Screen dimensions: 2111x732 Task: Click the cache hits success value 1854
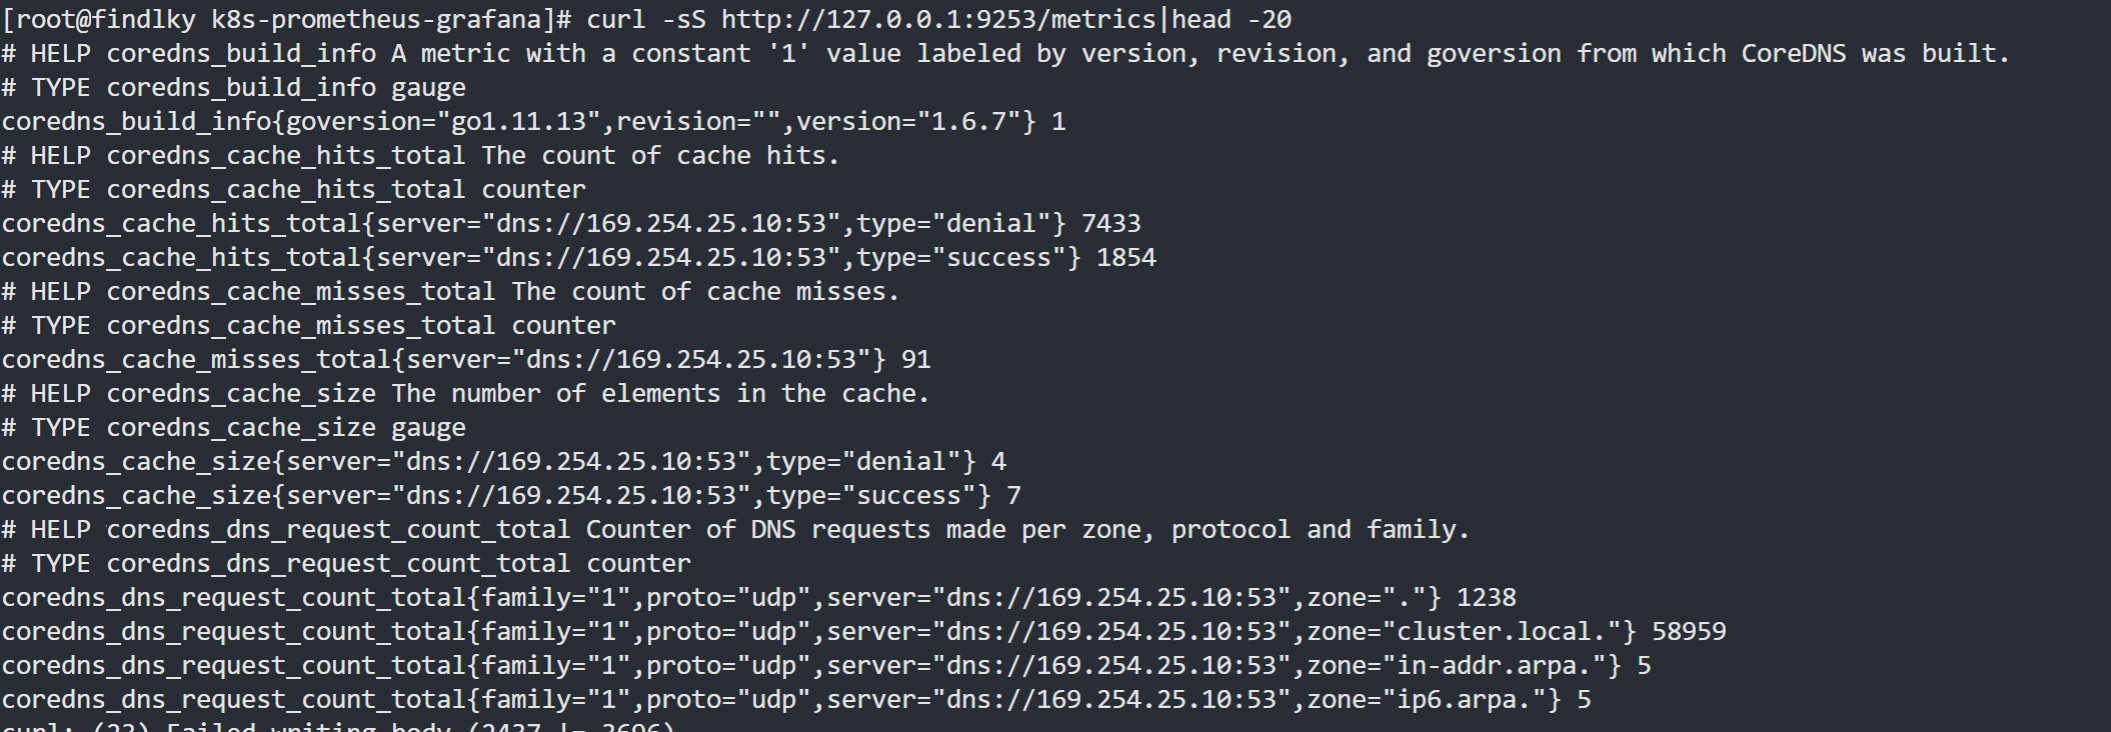[1126, 257]
